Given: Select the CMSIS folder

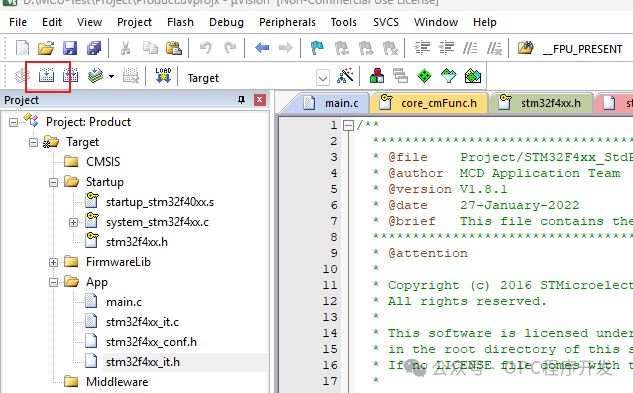Looking at the screenshot, I should click(x=103, y=162).
